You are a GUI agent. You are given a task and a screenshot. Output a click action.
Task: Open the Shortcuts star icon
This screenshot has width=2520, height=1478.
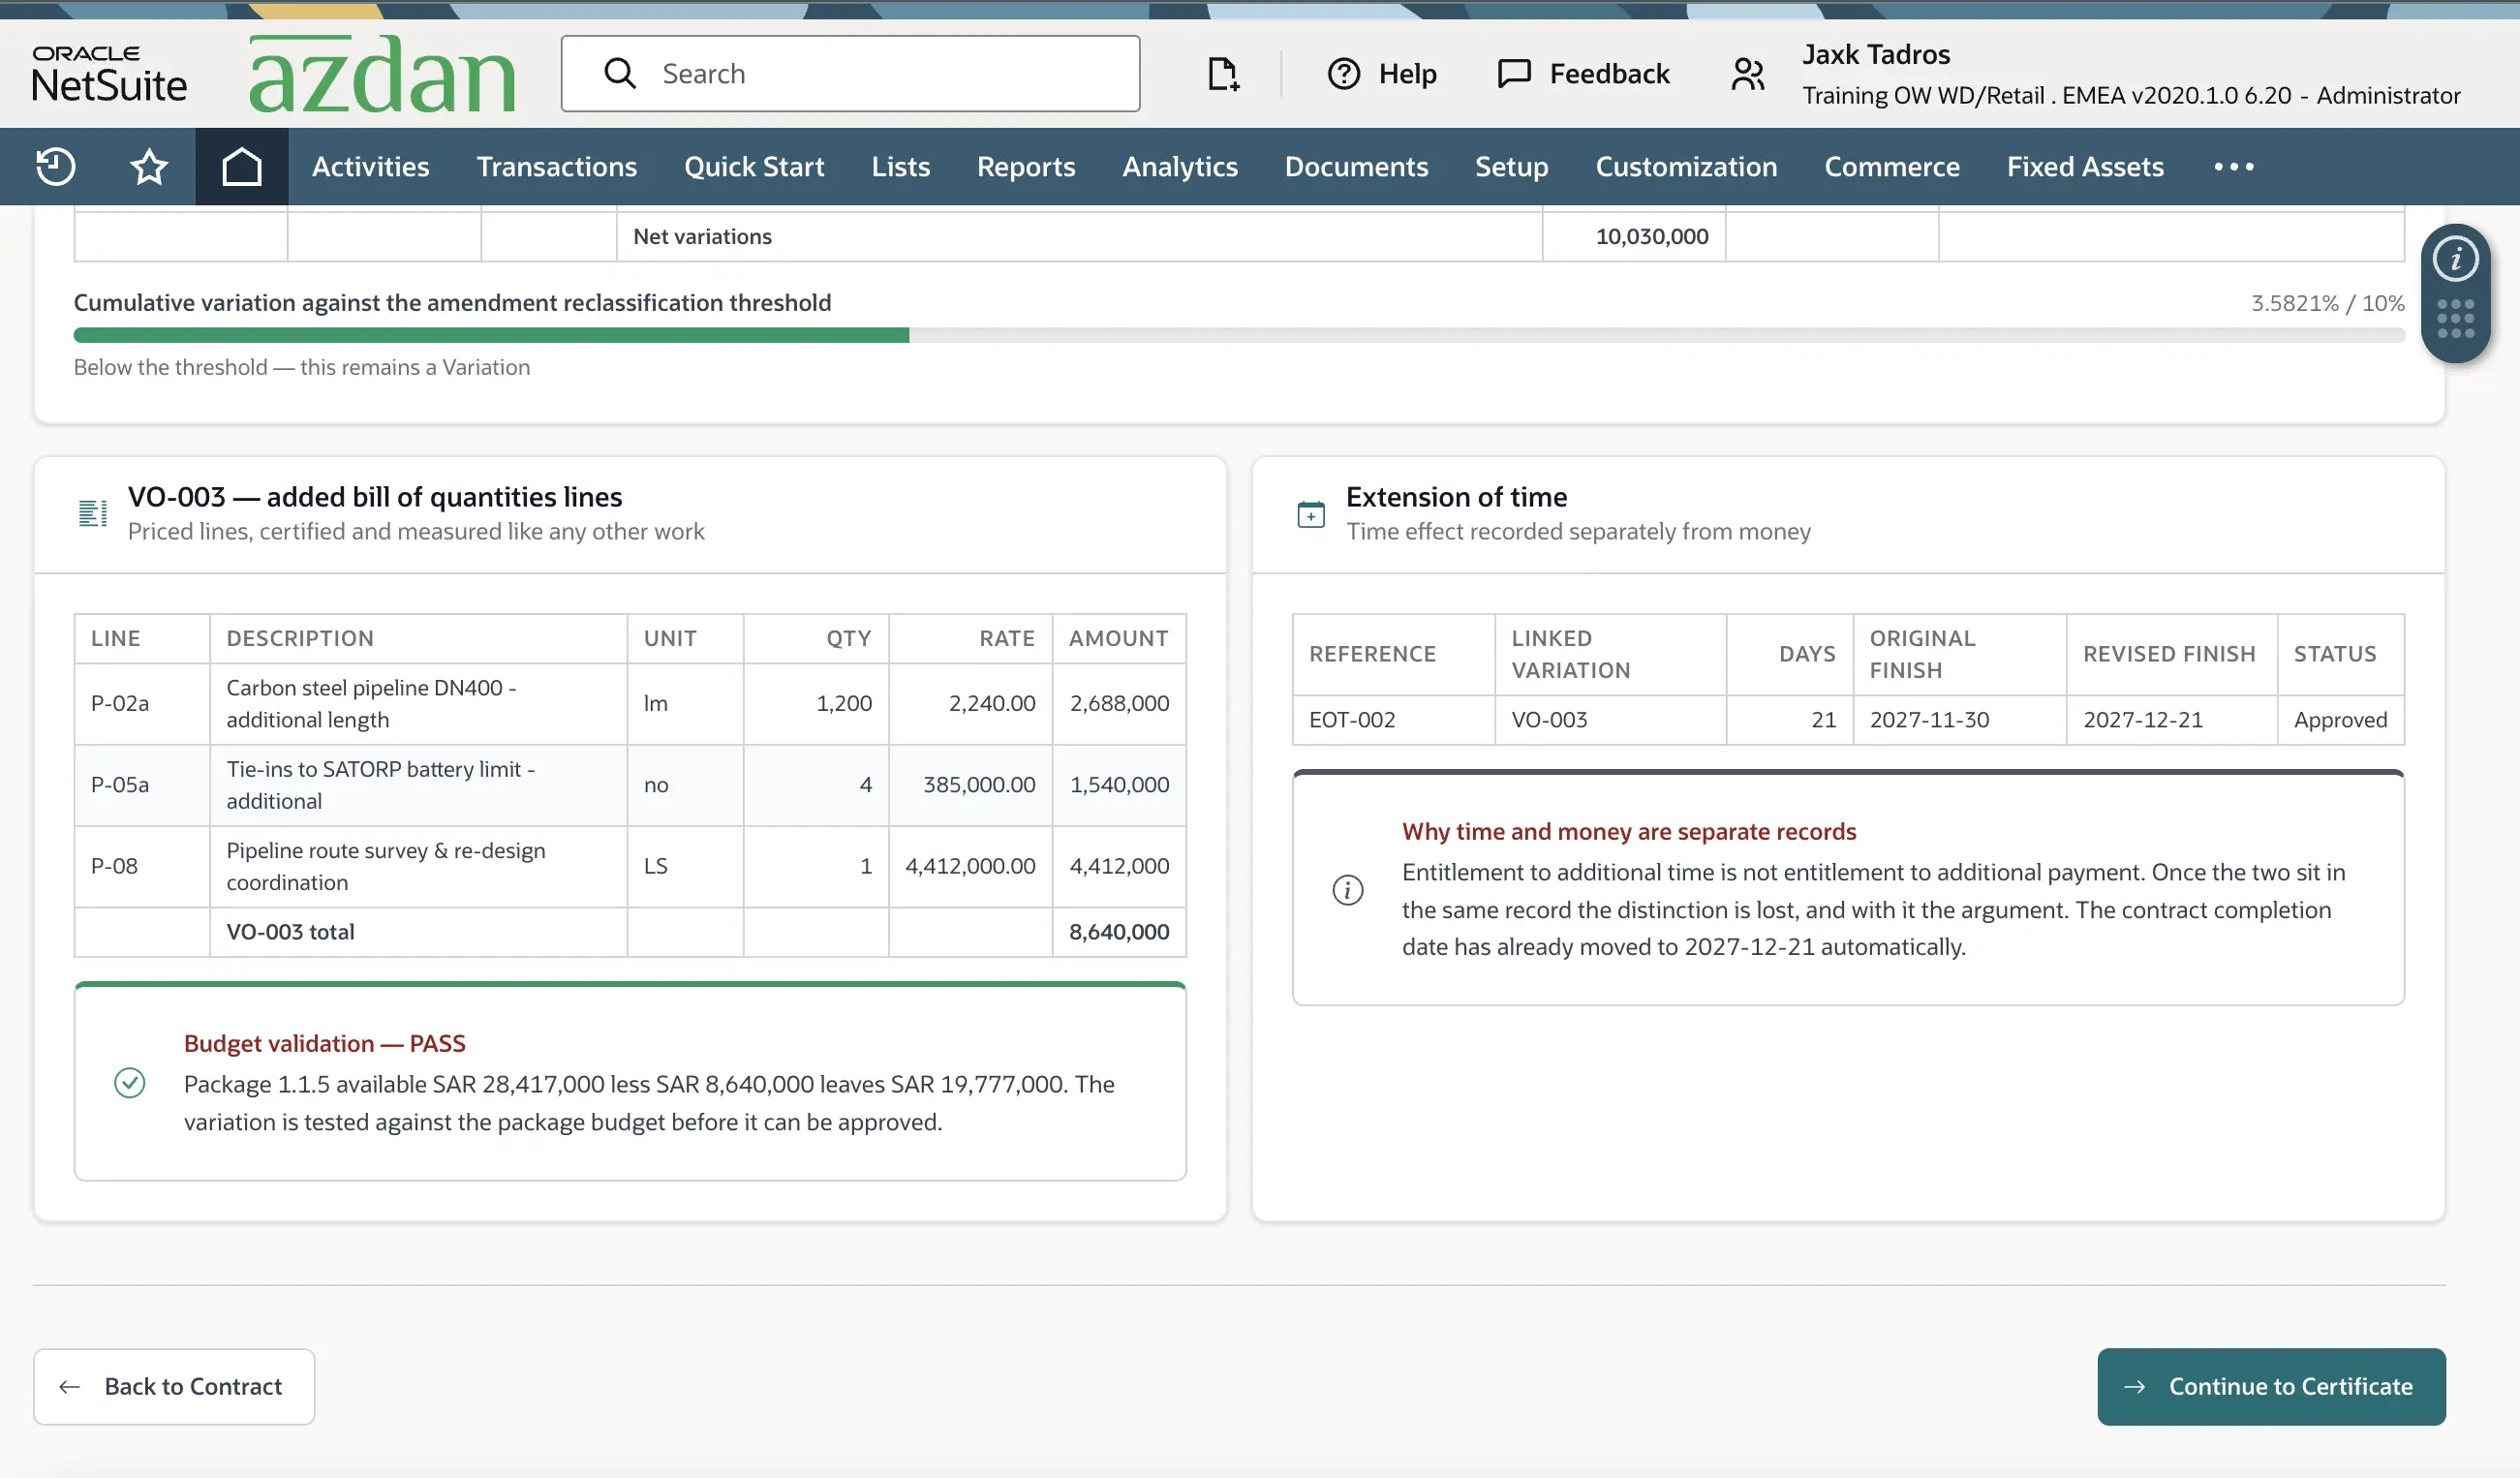tap(149, 166)
